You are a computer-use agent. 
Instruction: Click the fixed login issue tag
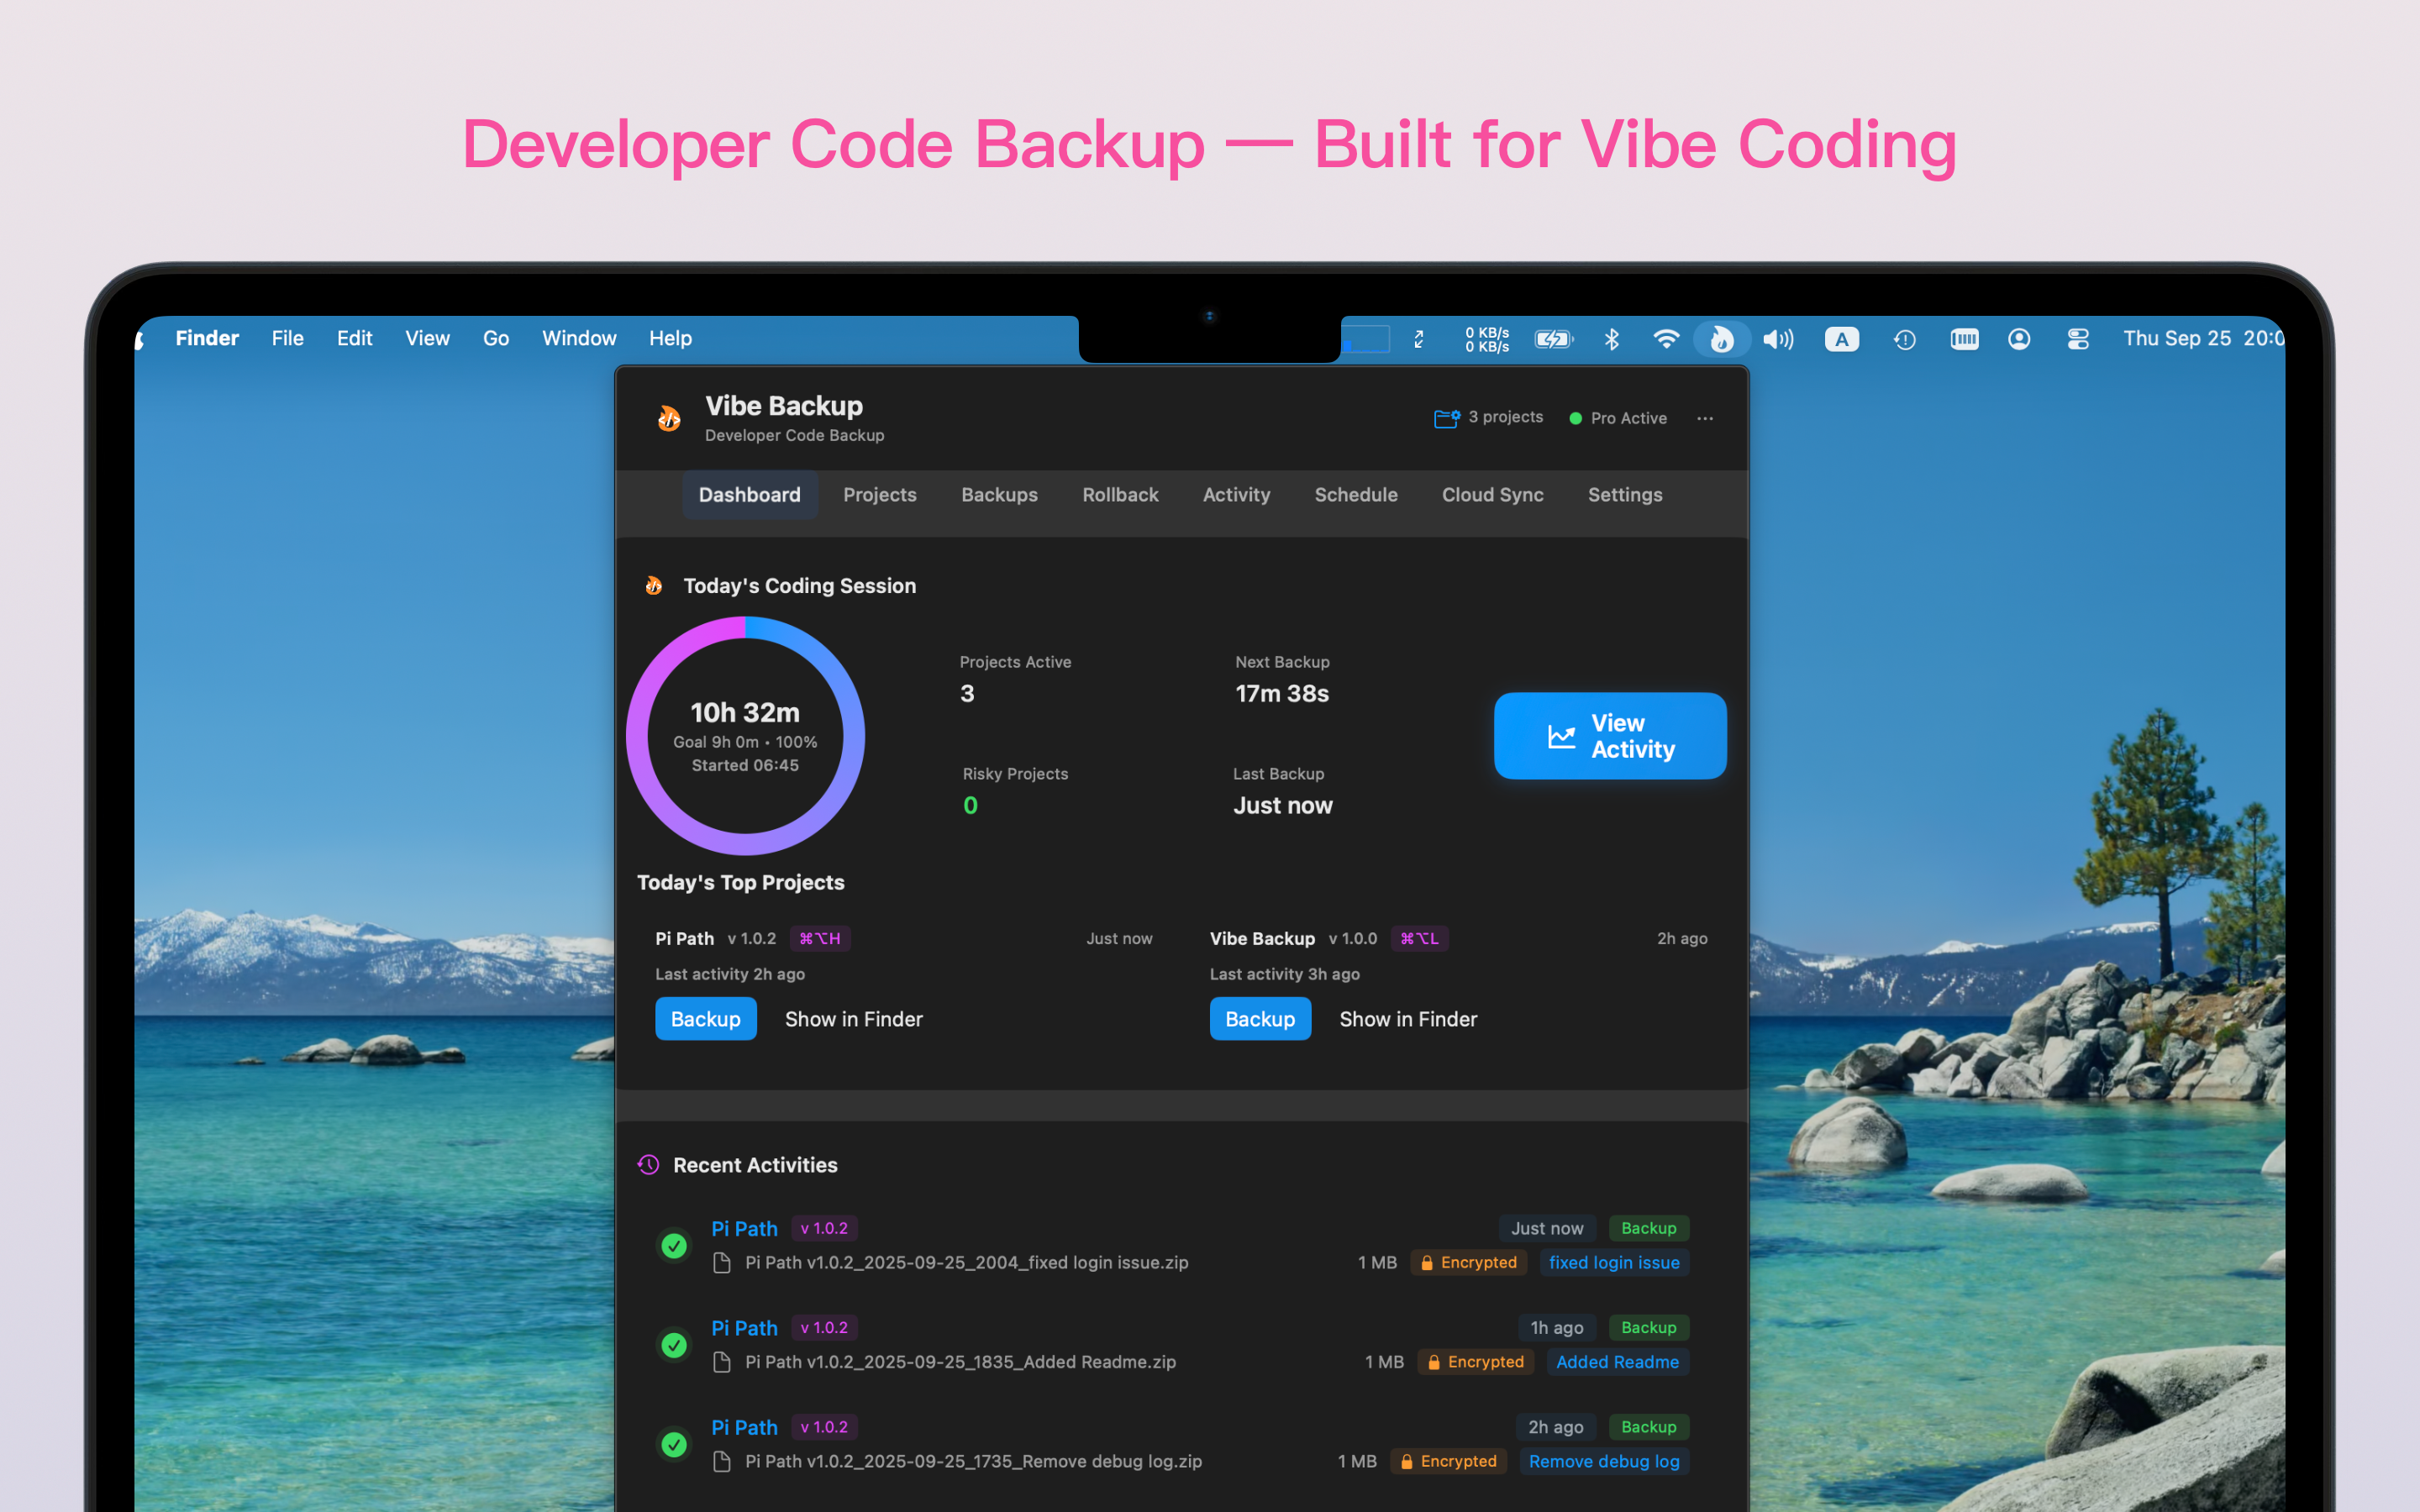pos(1613,1262)
